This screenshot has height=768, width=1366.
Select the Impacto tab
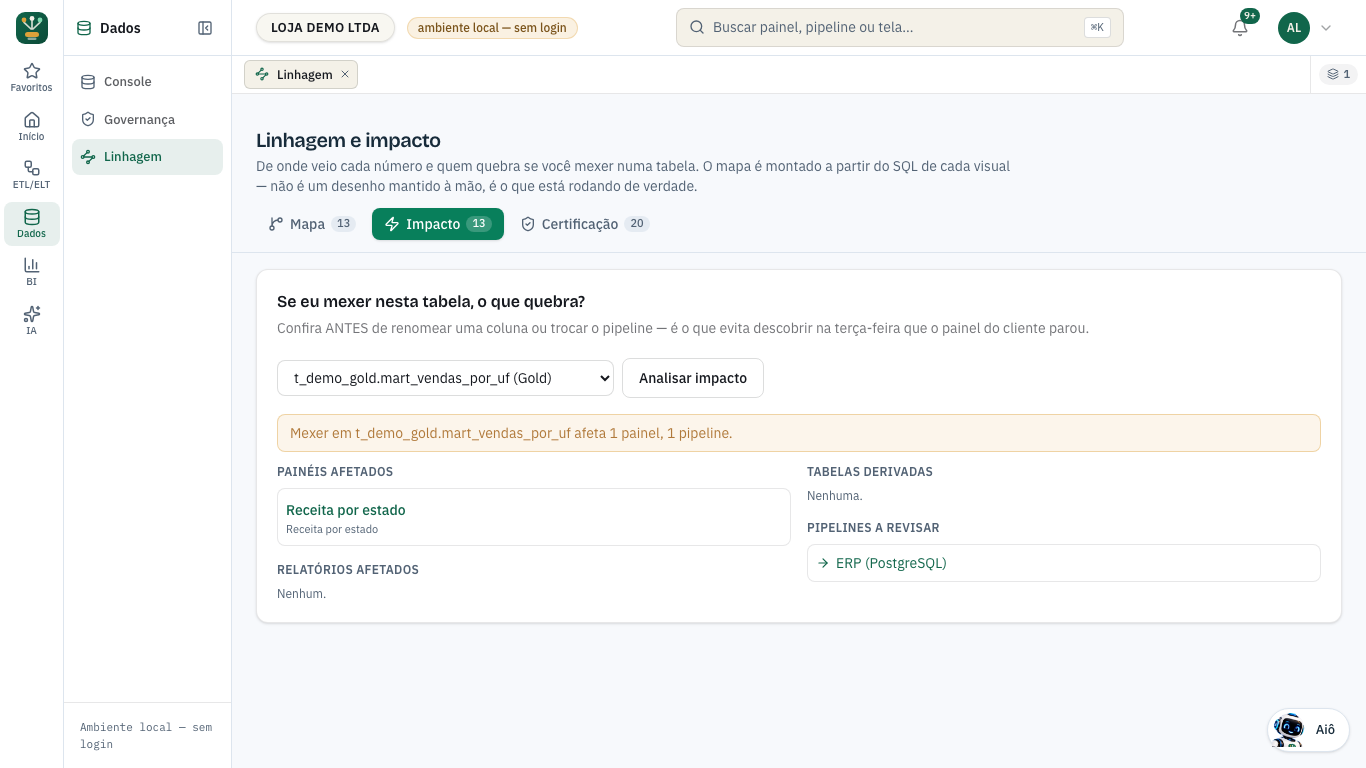[x=438, y=224]
